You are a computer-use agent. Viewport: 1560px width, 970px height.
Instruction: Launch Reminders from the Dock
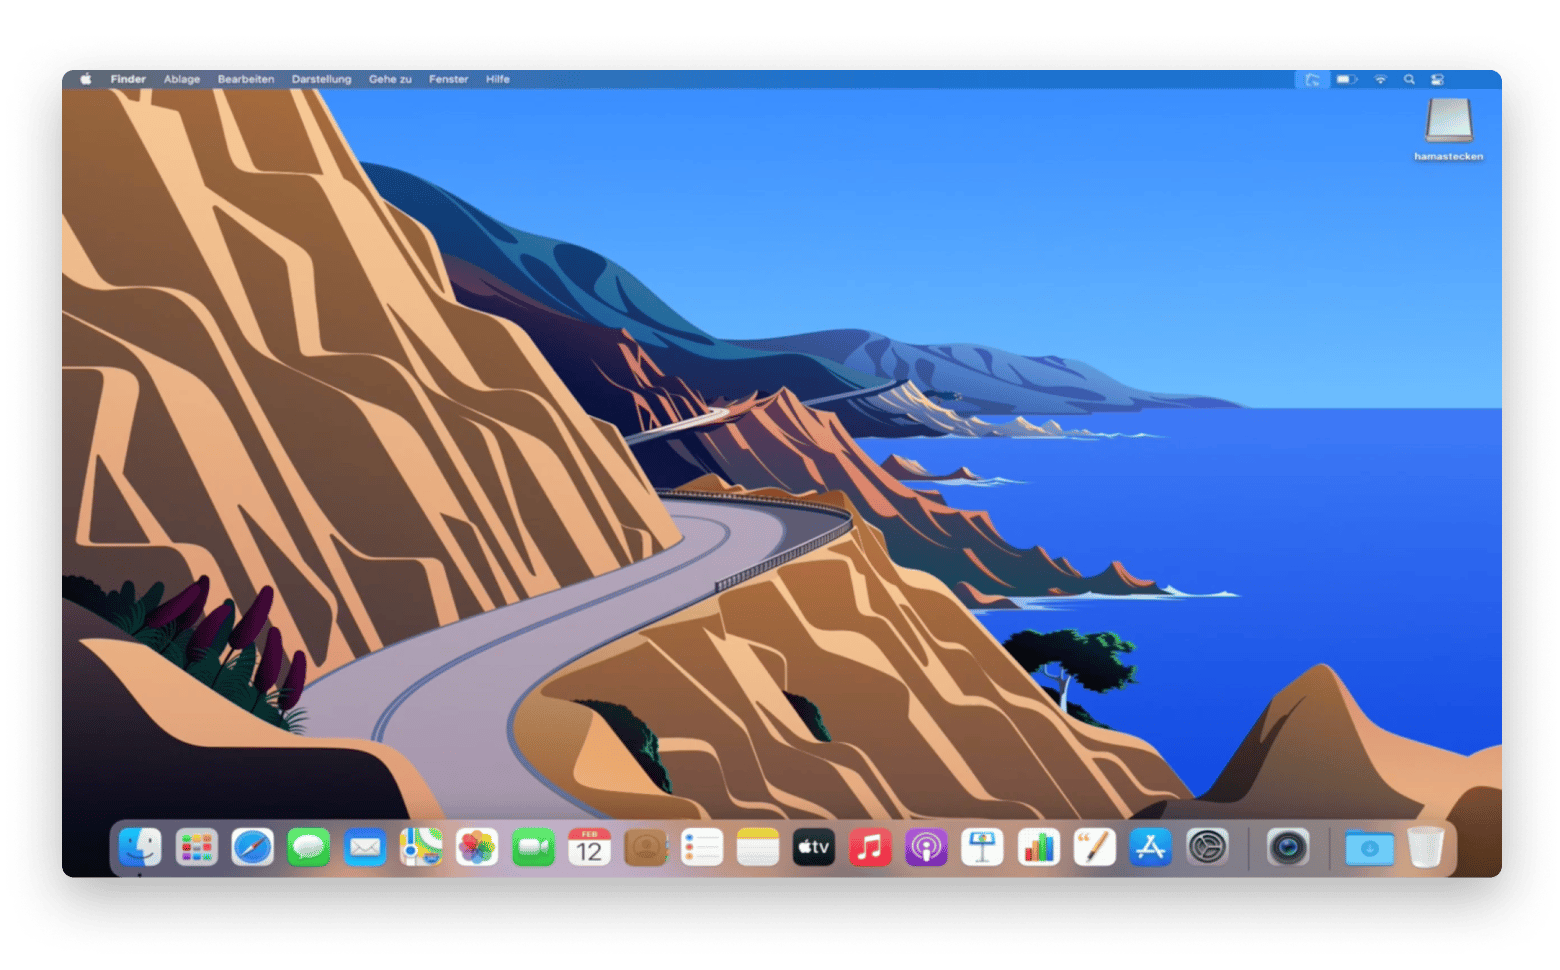pyautogui.click(x=702, y=848)
